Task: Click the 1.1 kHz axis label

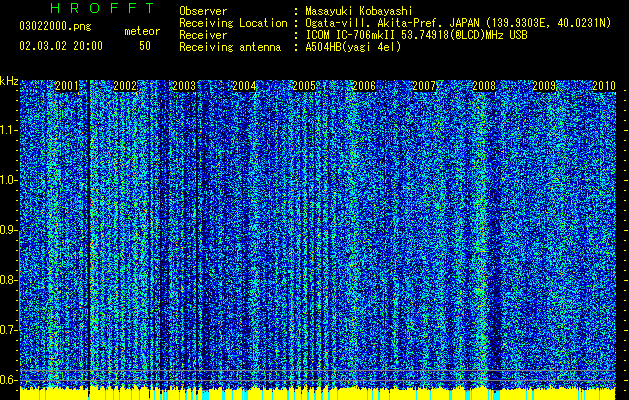Action: 7,130
